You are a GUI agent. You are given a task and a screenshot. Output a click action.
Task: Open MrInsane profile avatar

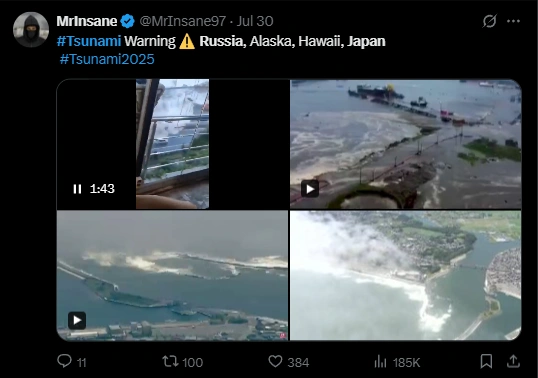(31, 29)
